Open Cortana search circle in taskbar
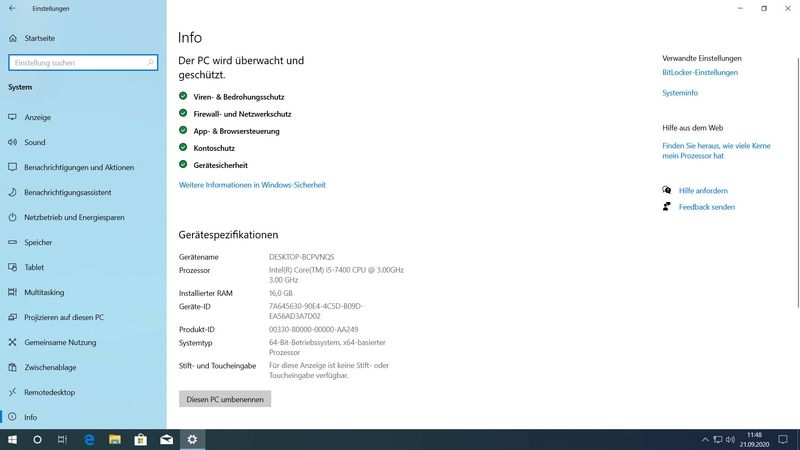800x450 pixels. (37, 439)
